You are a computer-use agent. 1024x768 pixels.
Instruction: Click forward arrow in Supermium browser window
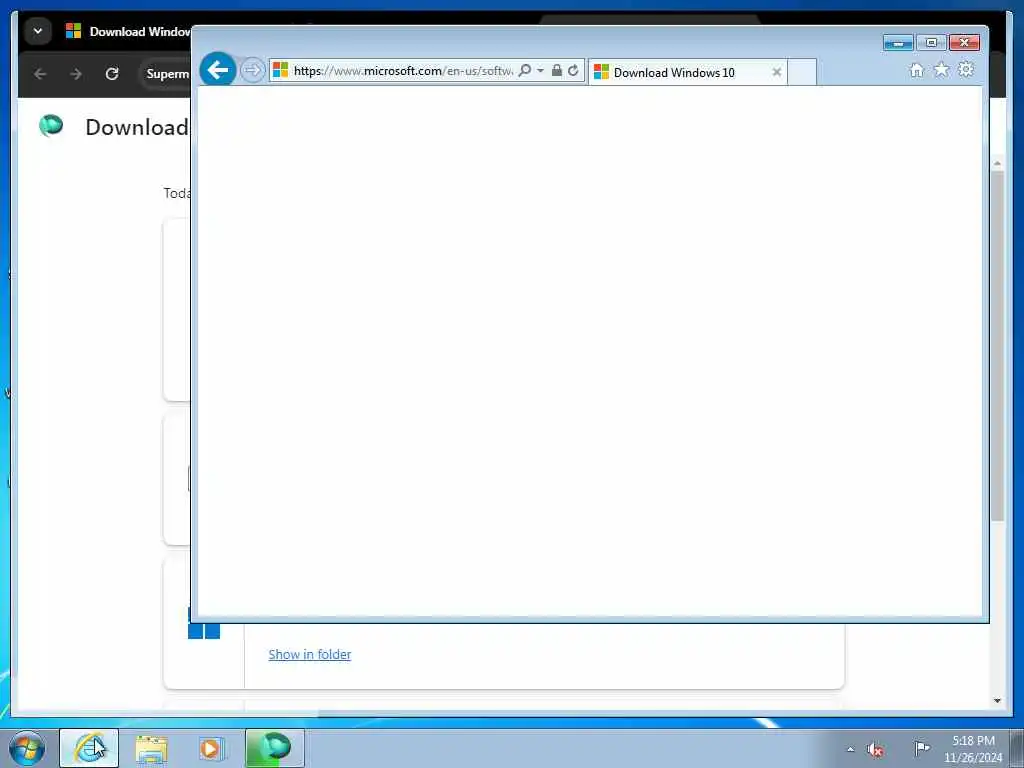click(76, 74)
